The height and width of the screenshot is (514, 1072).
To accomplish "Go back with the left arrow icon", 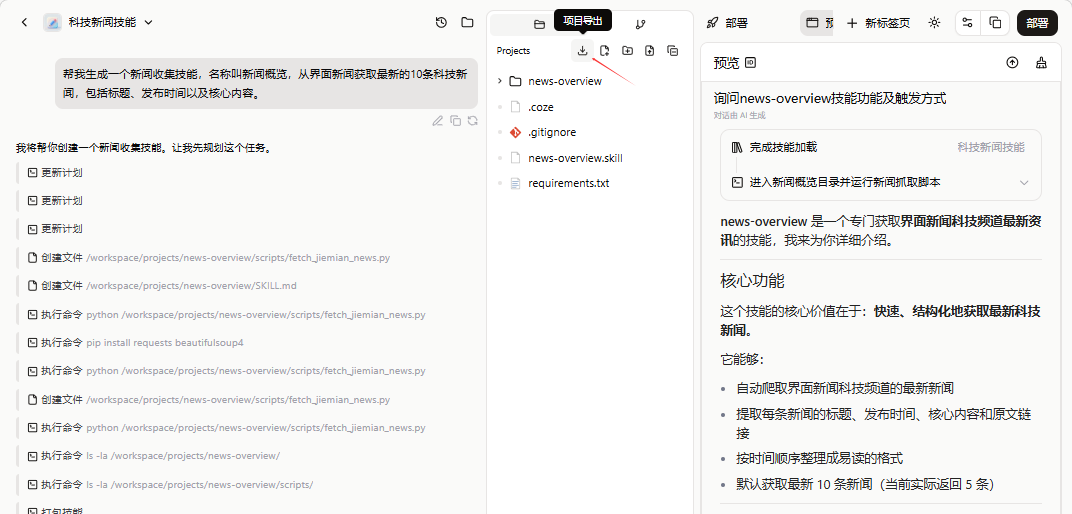I will coord(25,23).
